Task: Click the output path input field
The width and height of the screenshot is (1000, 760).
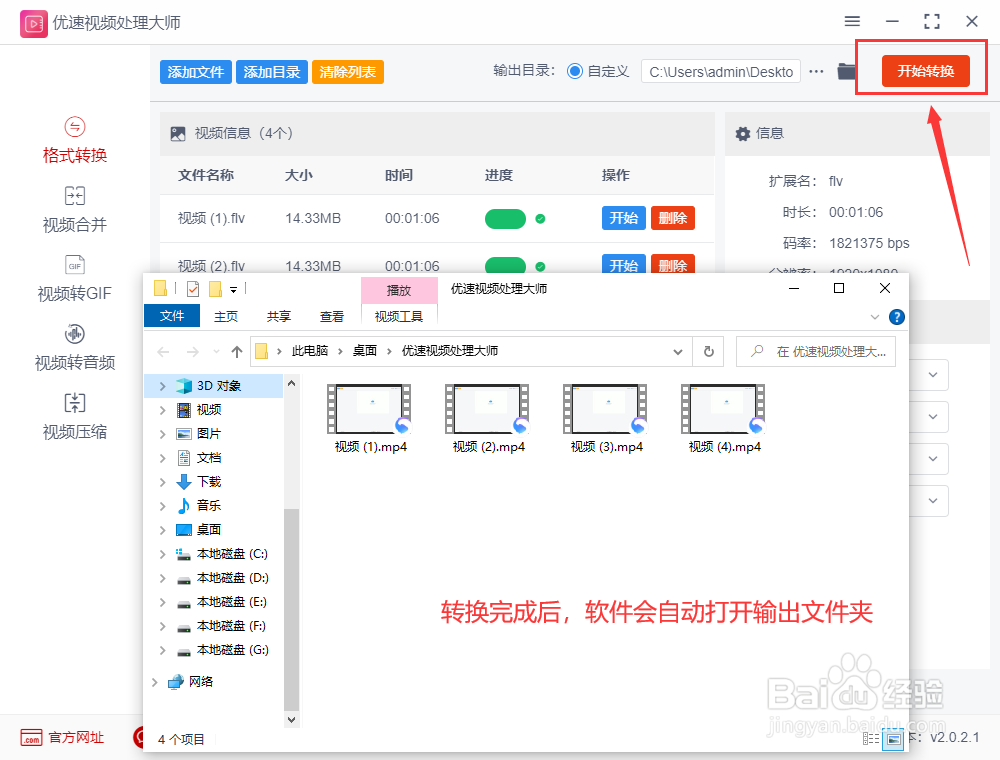Action: [x=721, y=72]
